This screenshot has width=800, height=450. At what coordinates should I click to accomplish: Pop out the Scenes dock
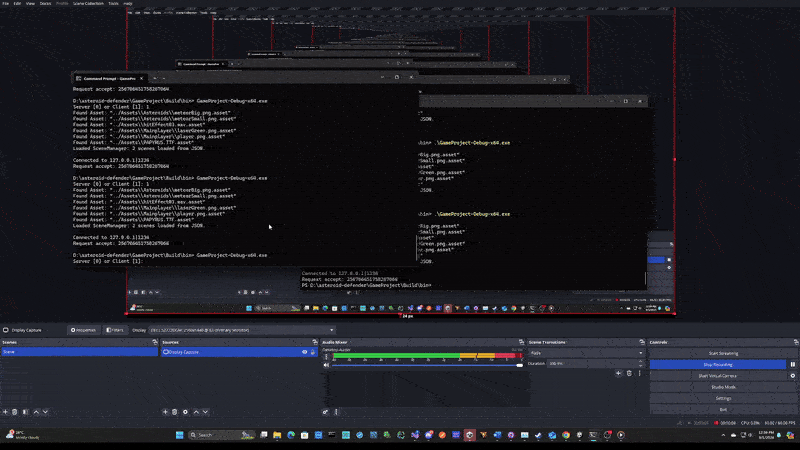(x=155, y=342)
